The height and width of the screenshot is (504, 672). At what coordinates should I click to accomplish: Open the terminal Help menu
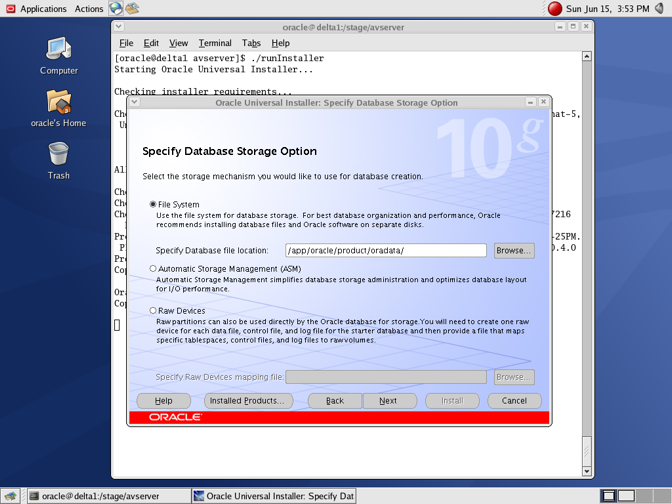point(280,43)
